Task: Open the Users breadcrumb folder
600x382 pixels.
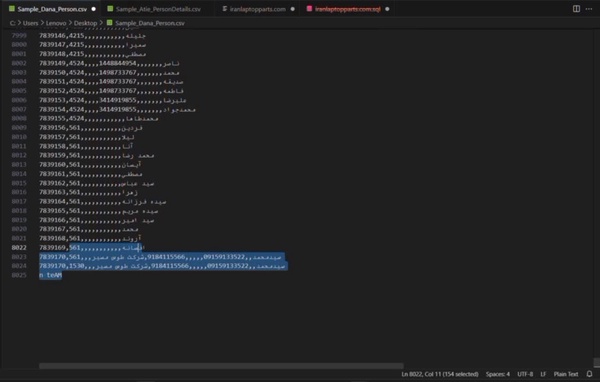Action: click(30, 23)
